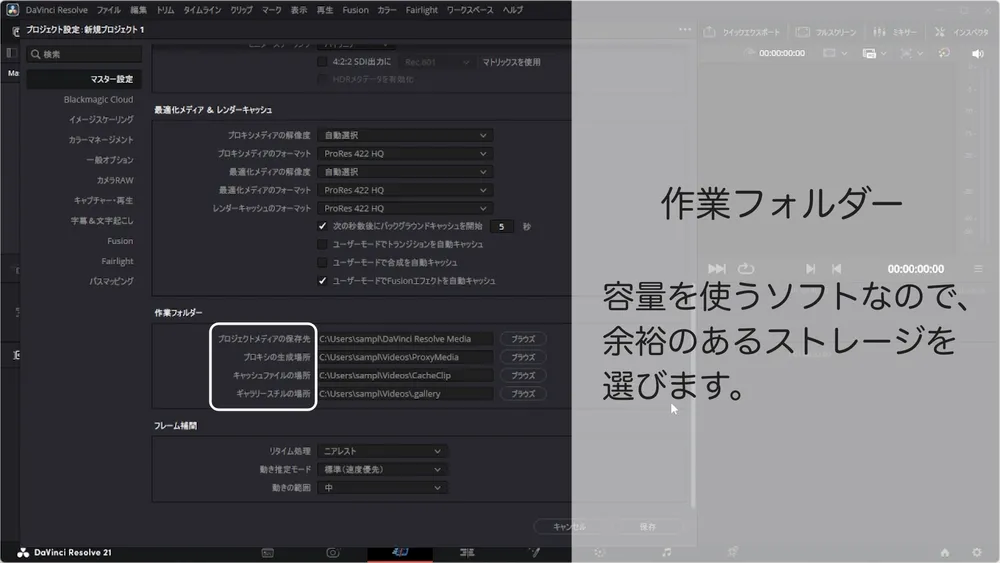The width and height of the screenshot is (1000, 563).
Task: Select キャプチャー・再生 settings category
Action: (103, 200)
